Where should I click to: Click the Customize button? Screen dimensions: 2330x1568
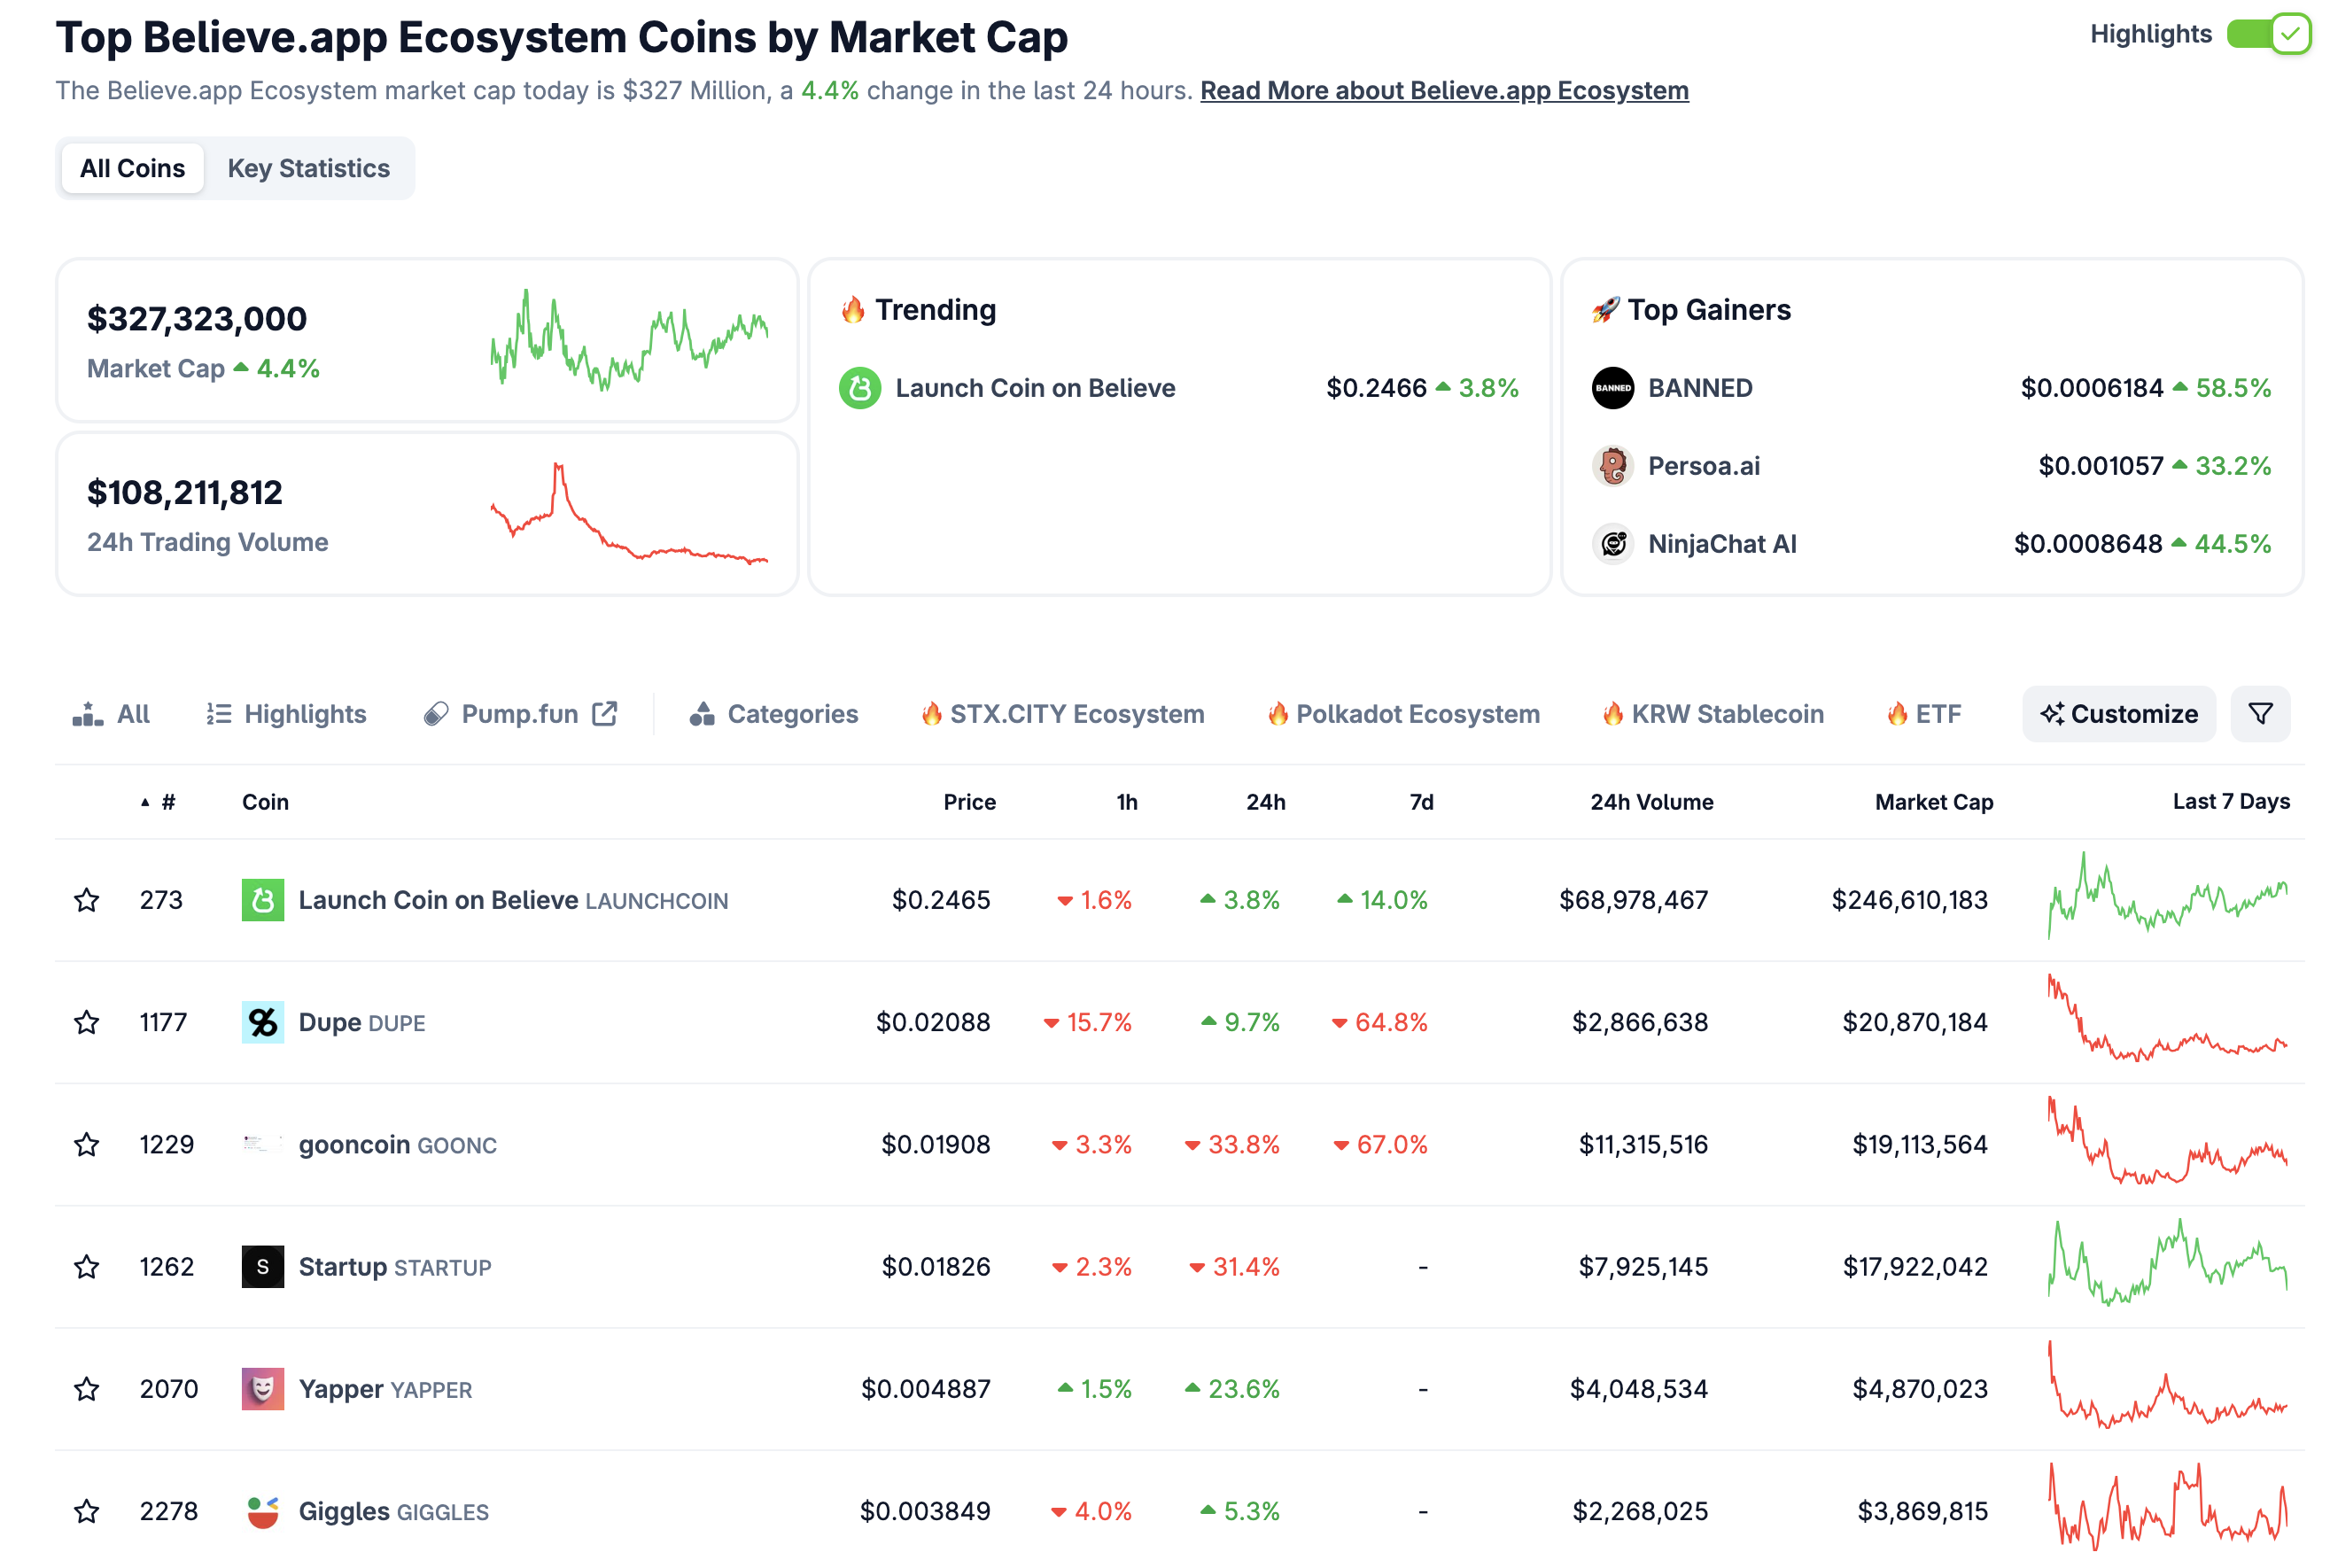(2118, 713)
